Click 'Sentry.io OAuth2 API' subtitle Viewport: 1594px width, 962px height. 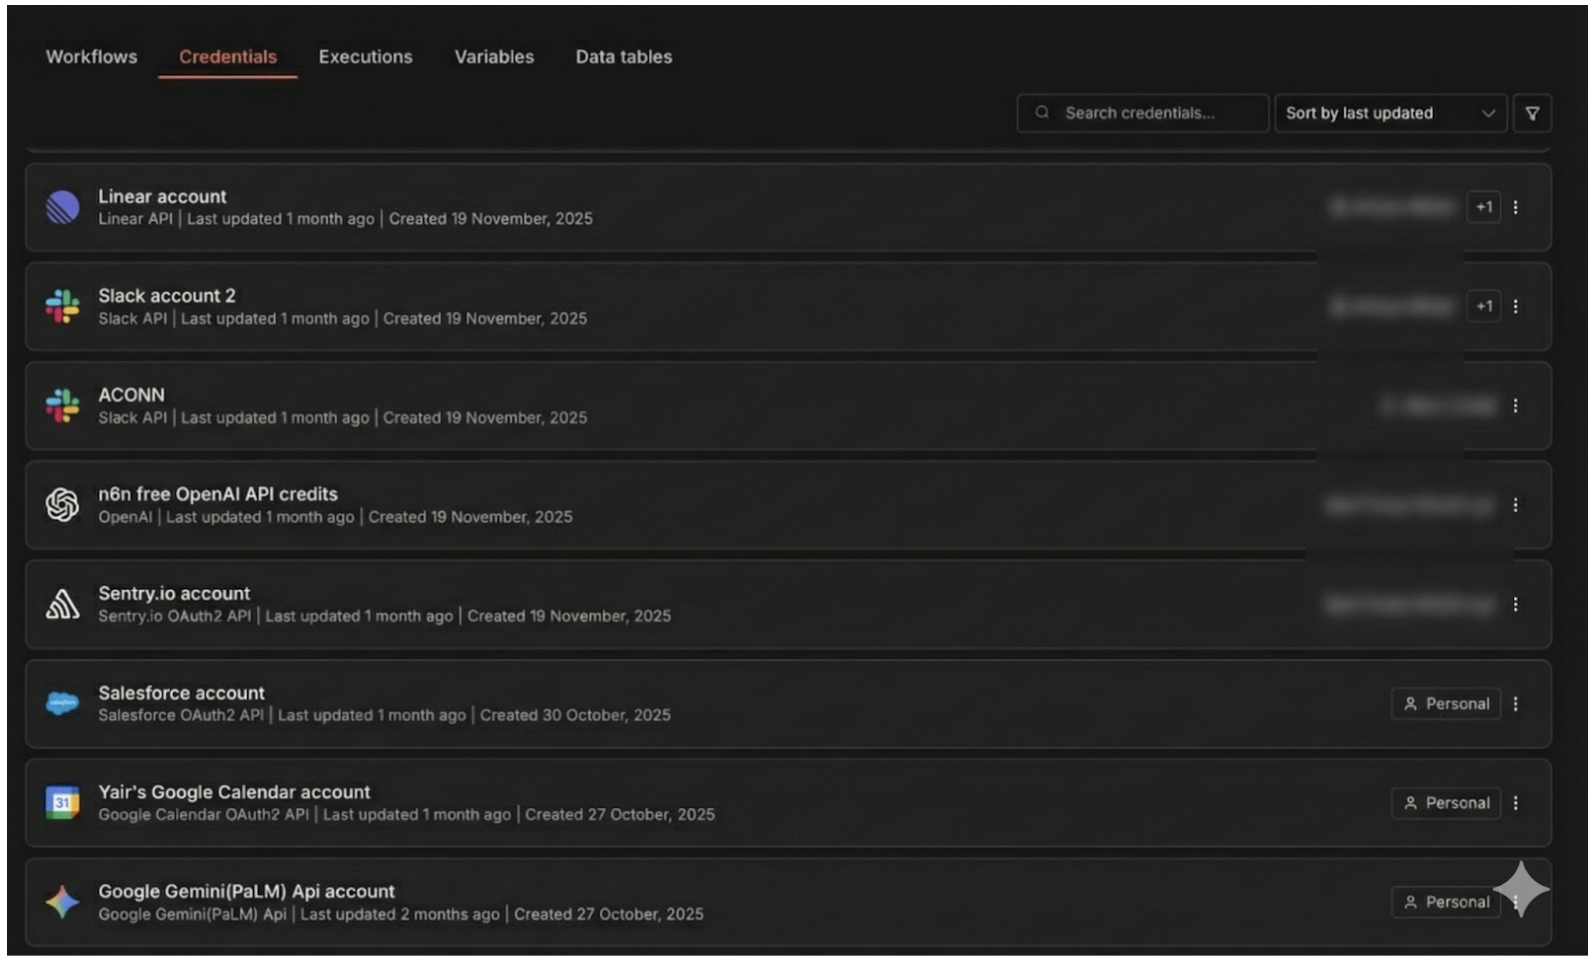[175, 616]
